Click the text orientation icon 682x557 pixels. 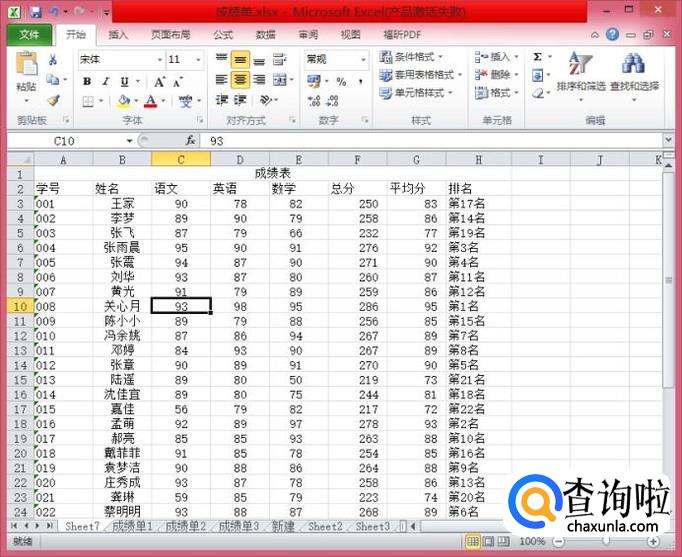point(265,100)
